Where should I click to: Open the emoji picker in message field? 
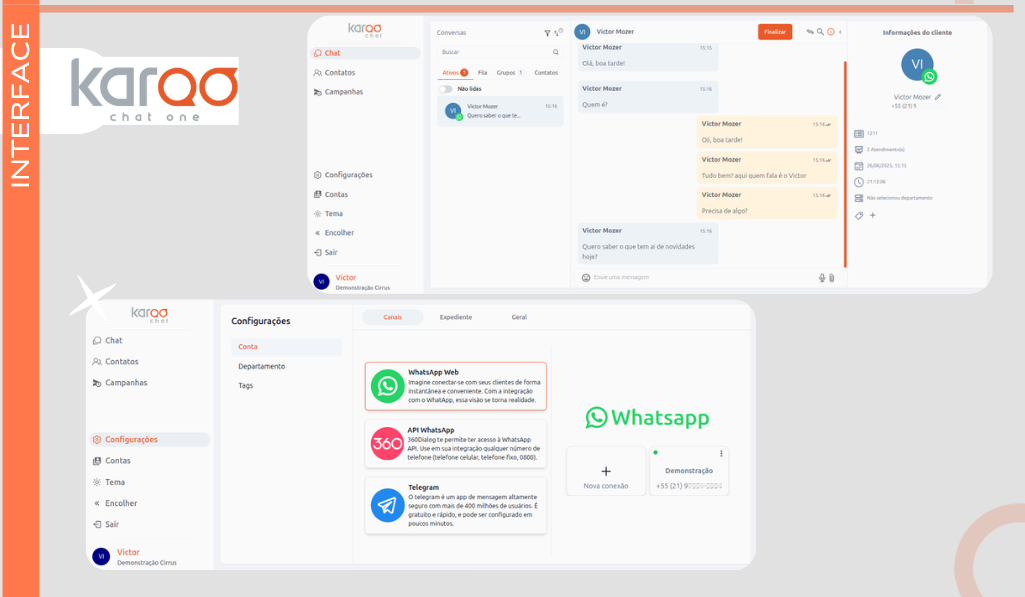coord(586,277)
